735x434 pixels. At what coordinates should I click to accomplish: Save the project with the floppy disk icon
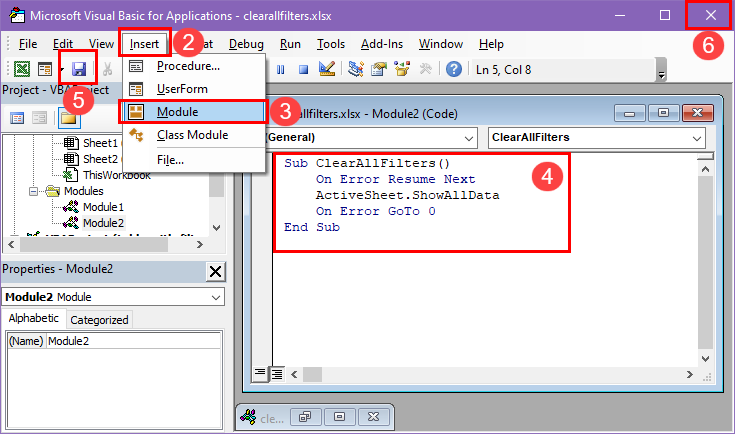pos(79,69)
